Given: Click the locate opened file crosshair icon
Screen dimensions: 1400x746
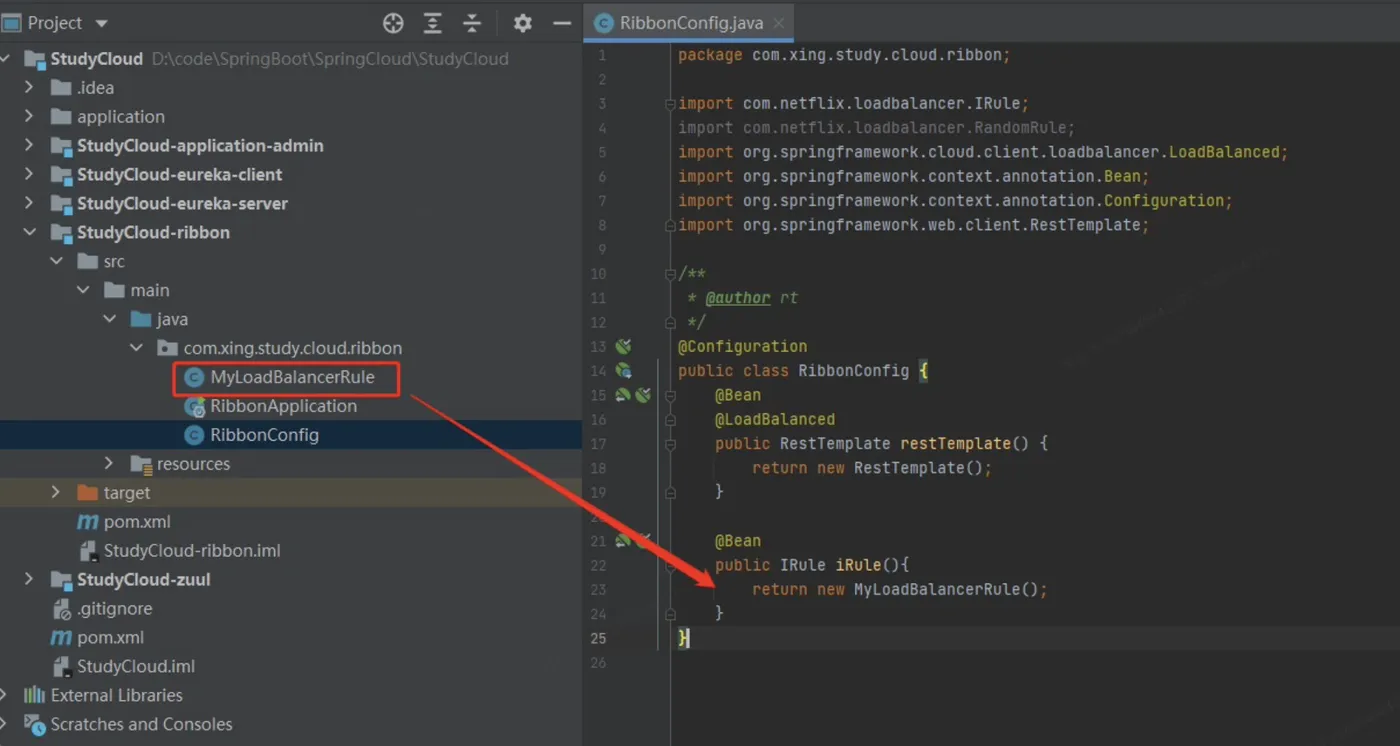Looking at the screenshot, I should (x=393, y=23).
